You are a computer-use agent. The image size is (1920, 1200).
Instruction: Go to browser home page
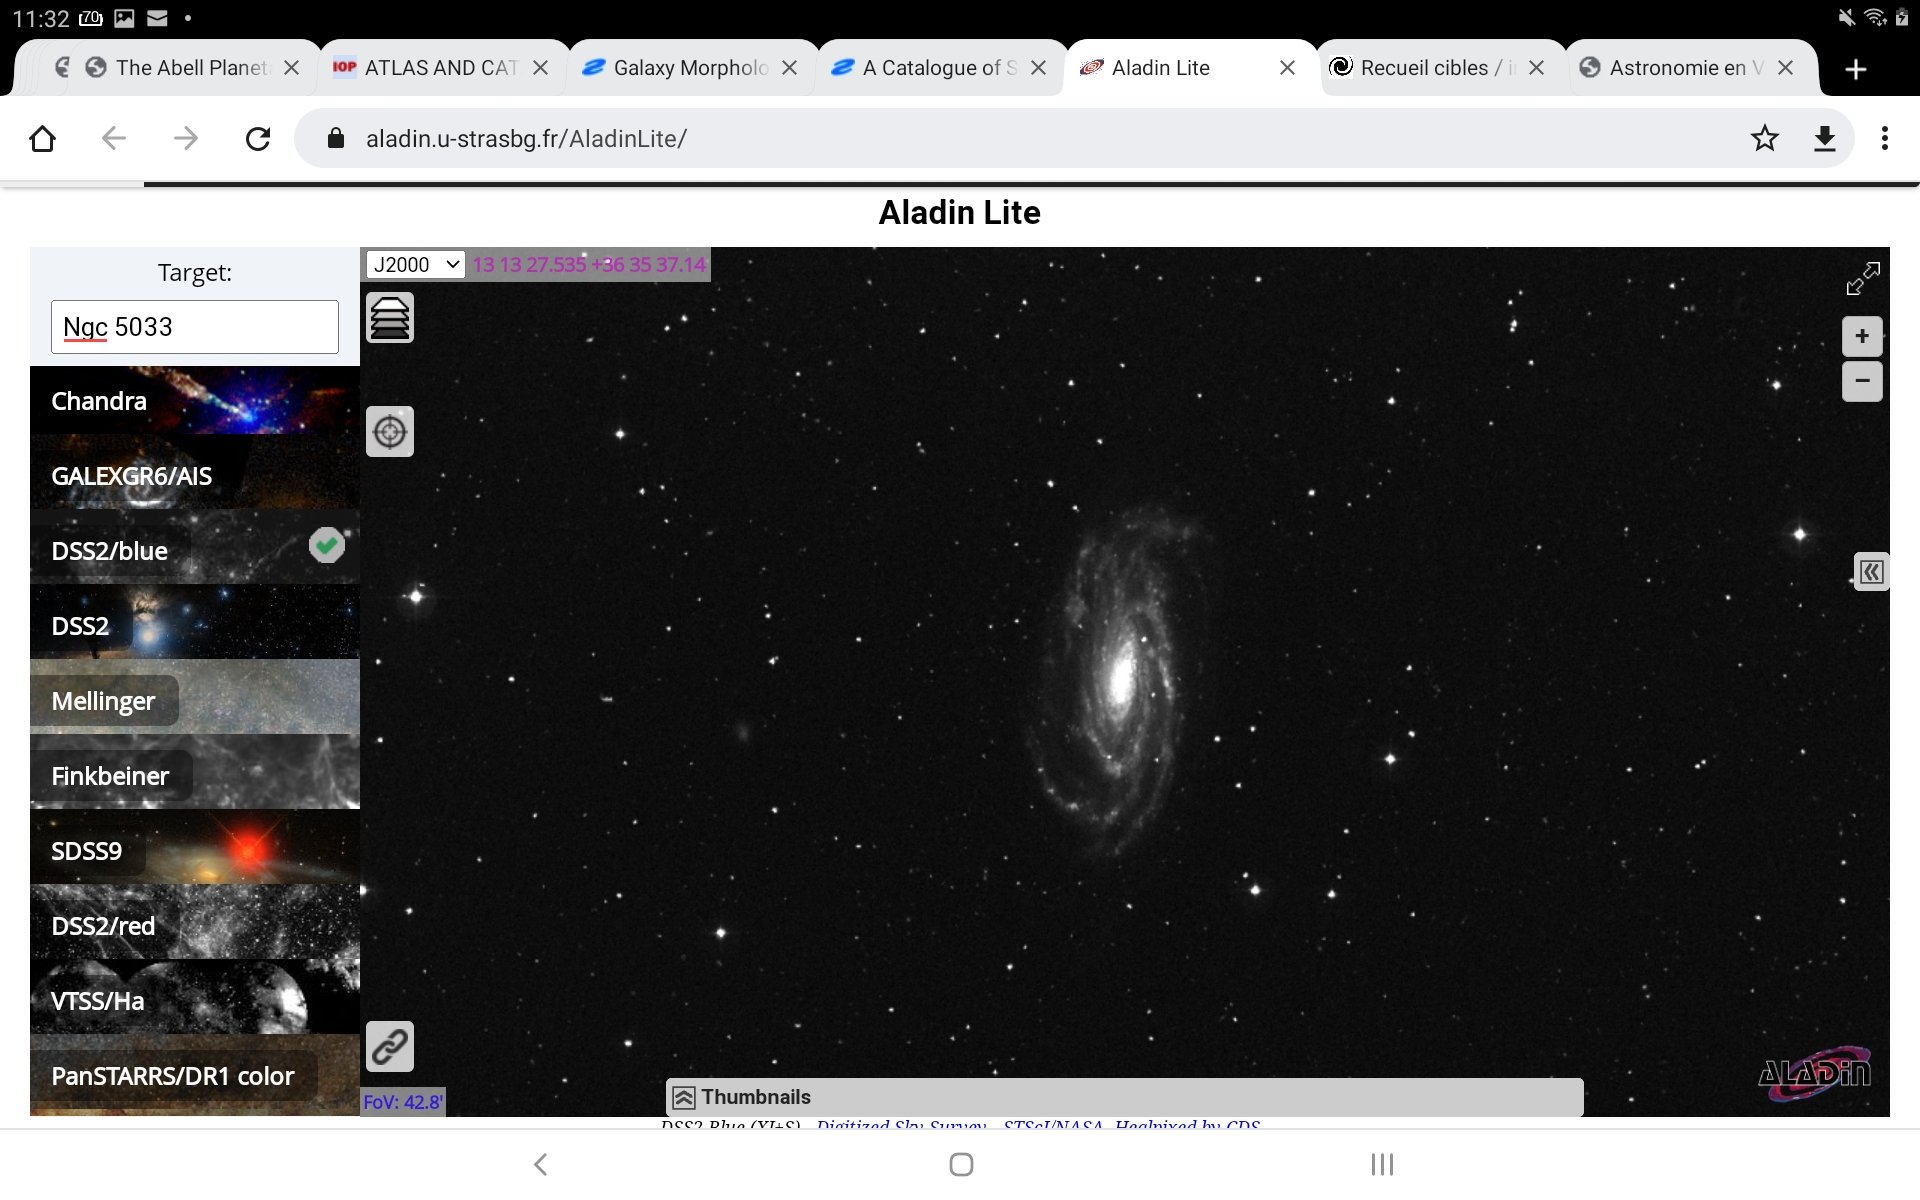coord(42,138)
